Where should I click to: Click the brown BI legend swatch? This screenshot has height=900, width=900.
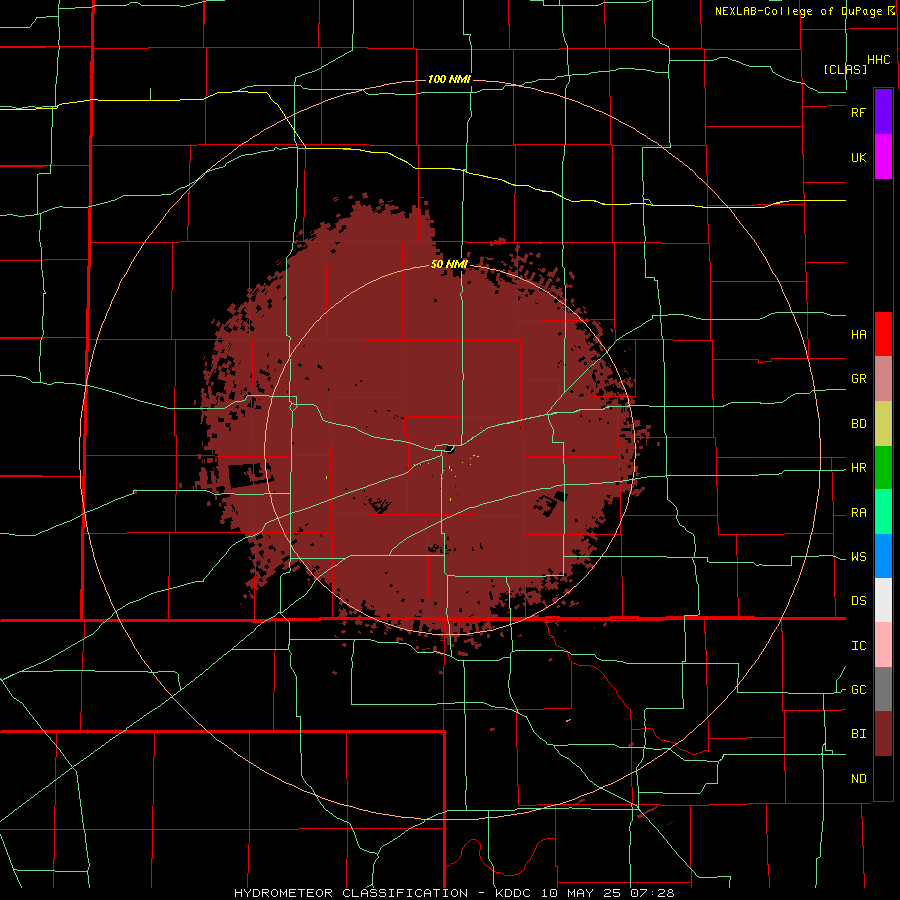pyautogui.click(x=883, y=734)
